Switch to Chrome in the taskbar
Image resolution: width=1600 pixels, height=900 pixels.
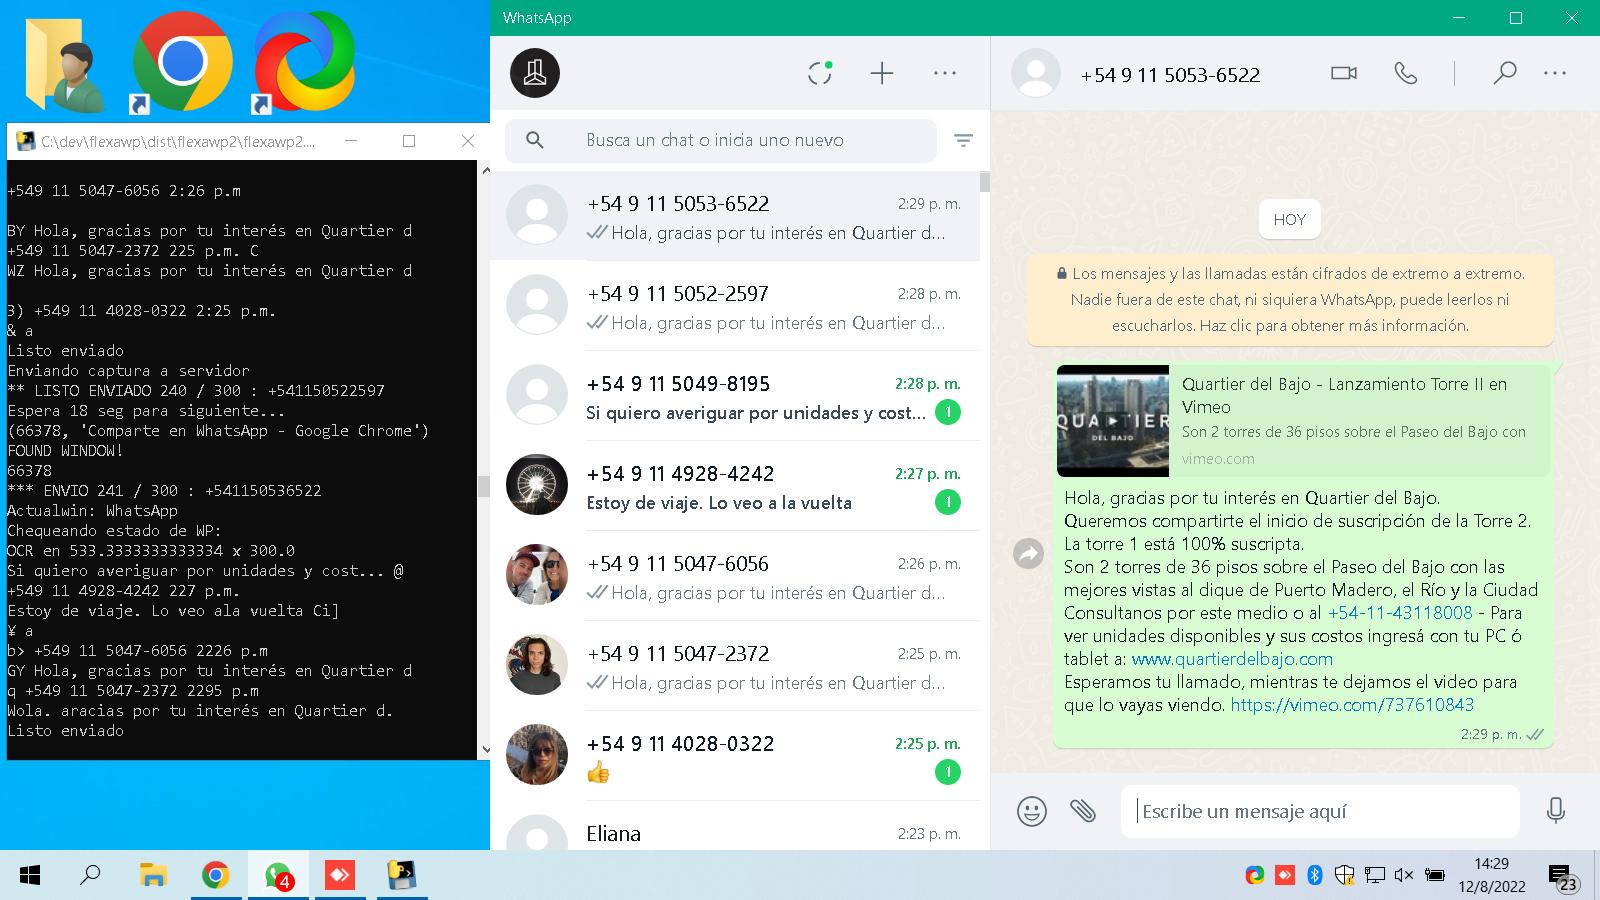coord(215,876)
